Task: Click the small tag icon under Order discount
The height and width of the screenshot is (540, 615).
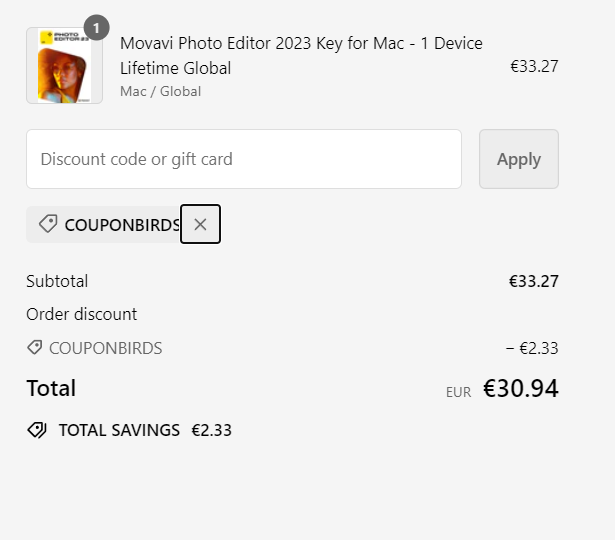Action: click(x=35, y=348)
